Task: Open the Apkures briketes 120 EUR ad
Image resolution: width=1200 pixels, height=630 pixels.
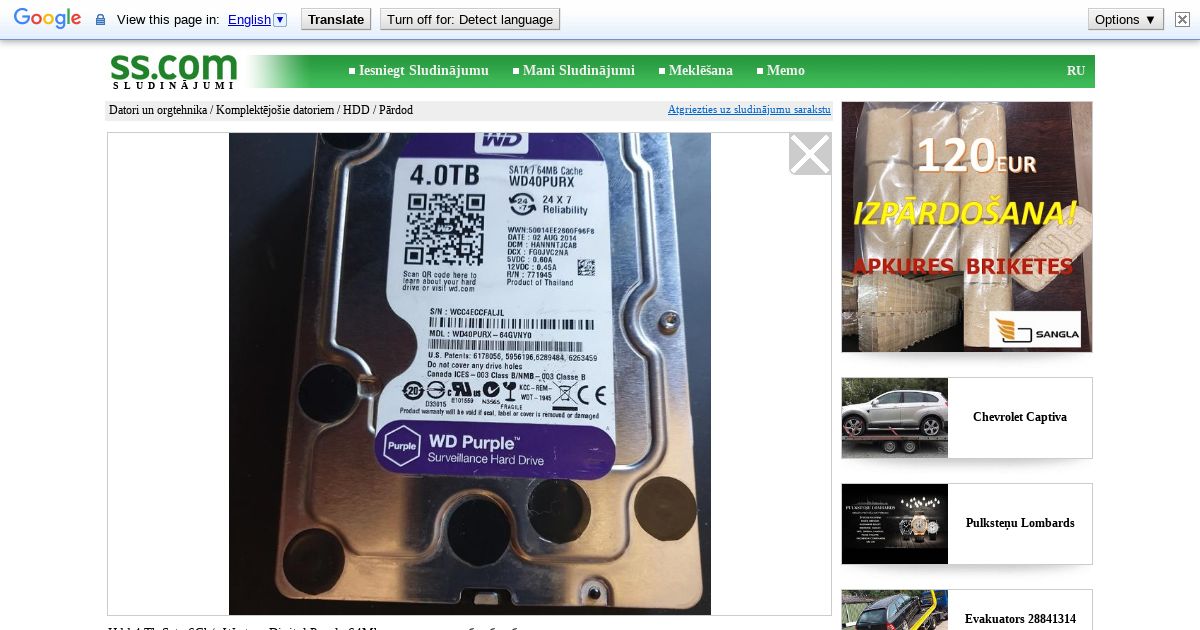Action: (967, 227)
